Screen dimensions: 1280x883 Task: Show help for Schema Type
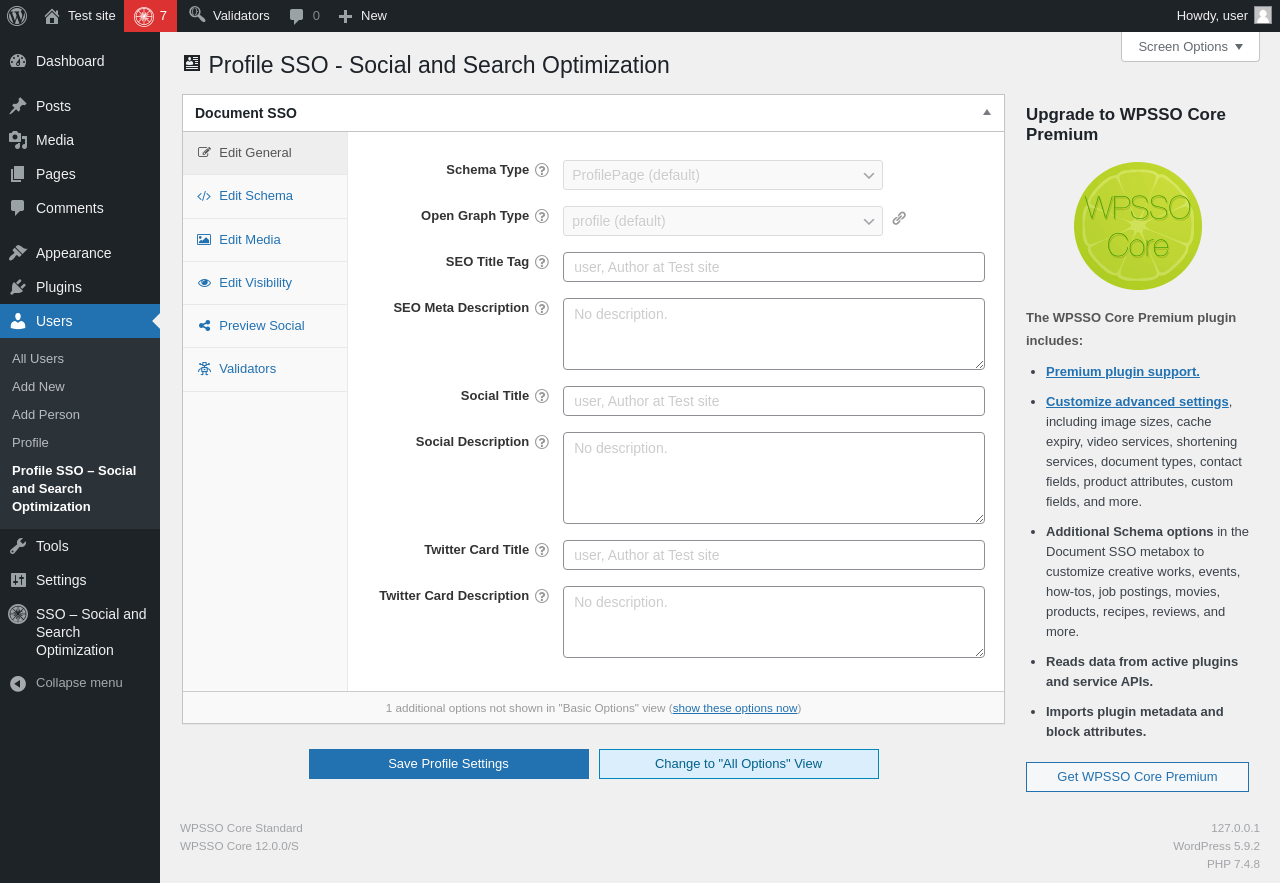[542, 170]
